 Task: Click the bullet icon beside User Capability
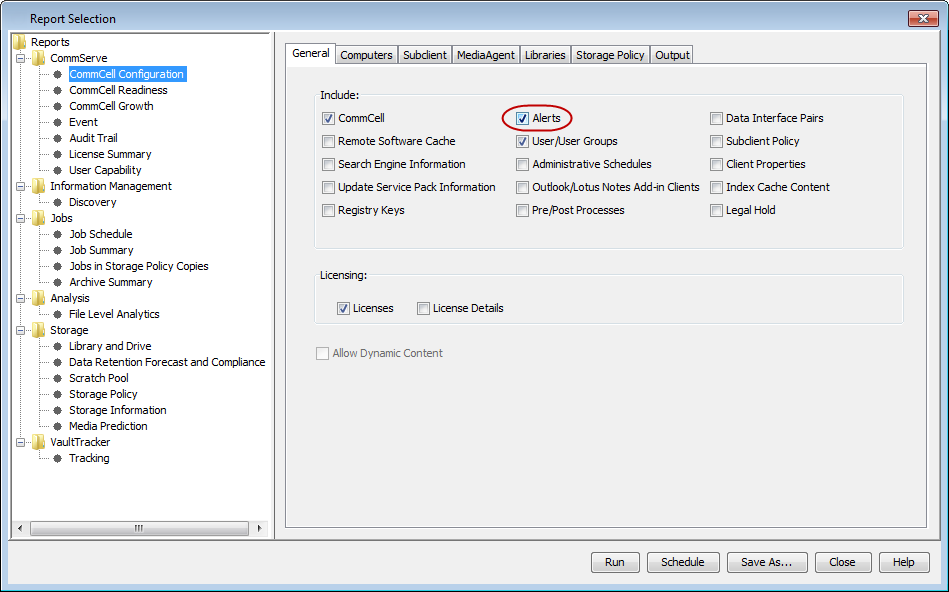tap(57, 170)
